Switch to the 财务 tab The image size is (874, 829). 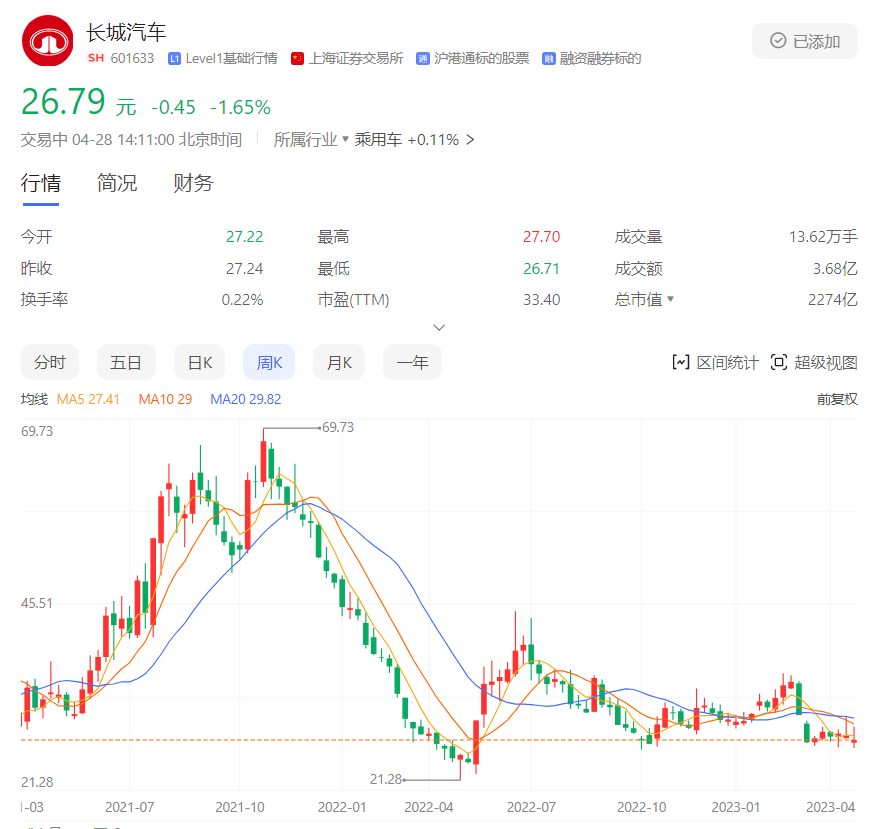coord(193,183)
